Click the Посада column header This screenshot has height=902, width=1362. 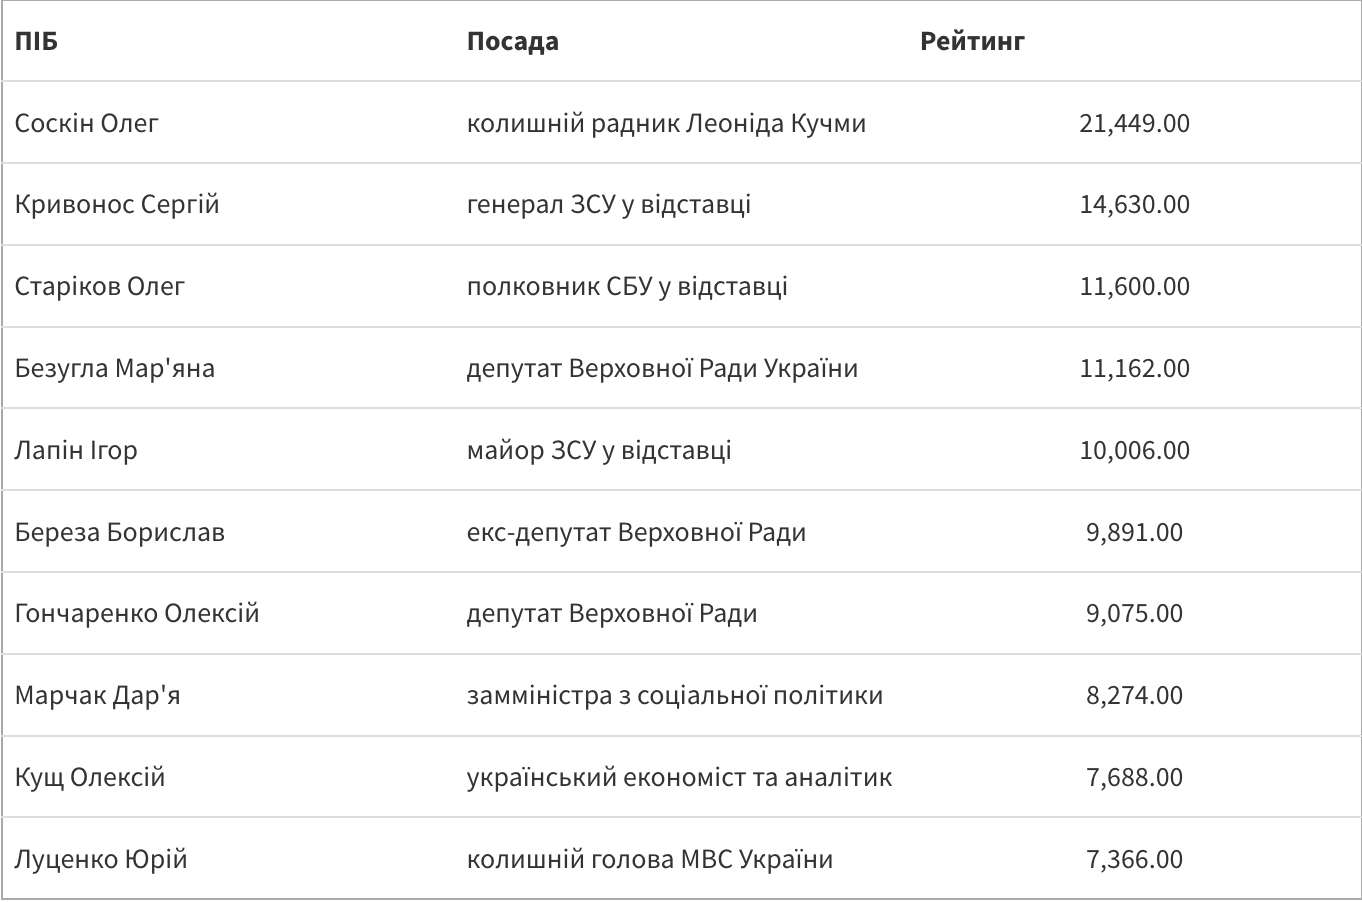point(512,42)
